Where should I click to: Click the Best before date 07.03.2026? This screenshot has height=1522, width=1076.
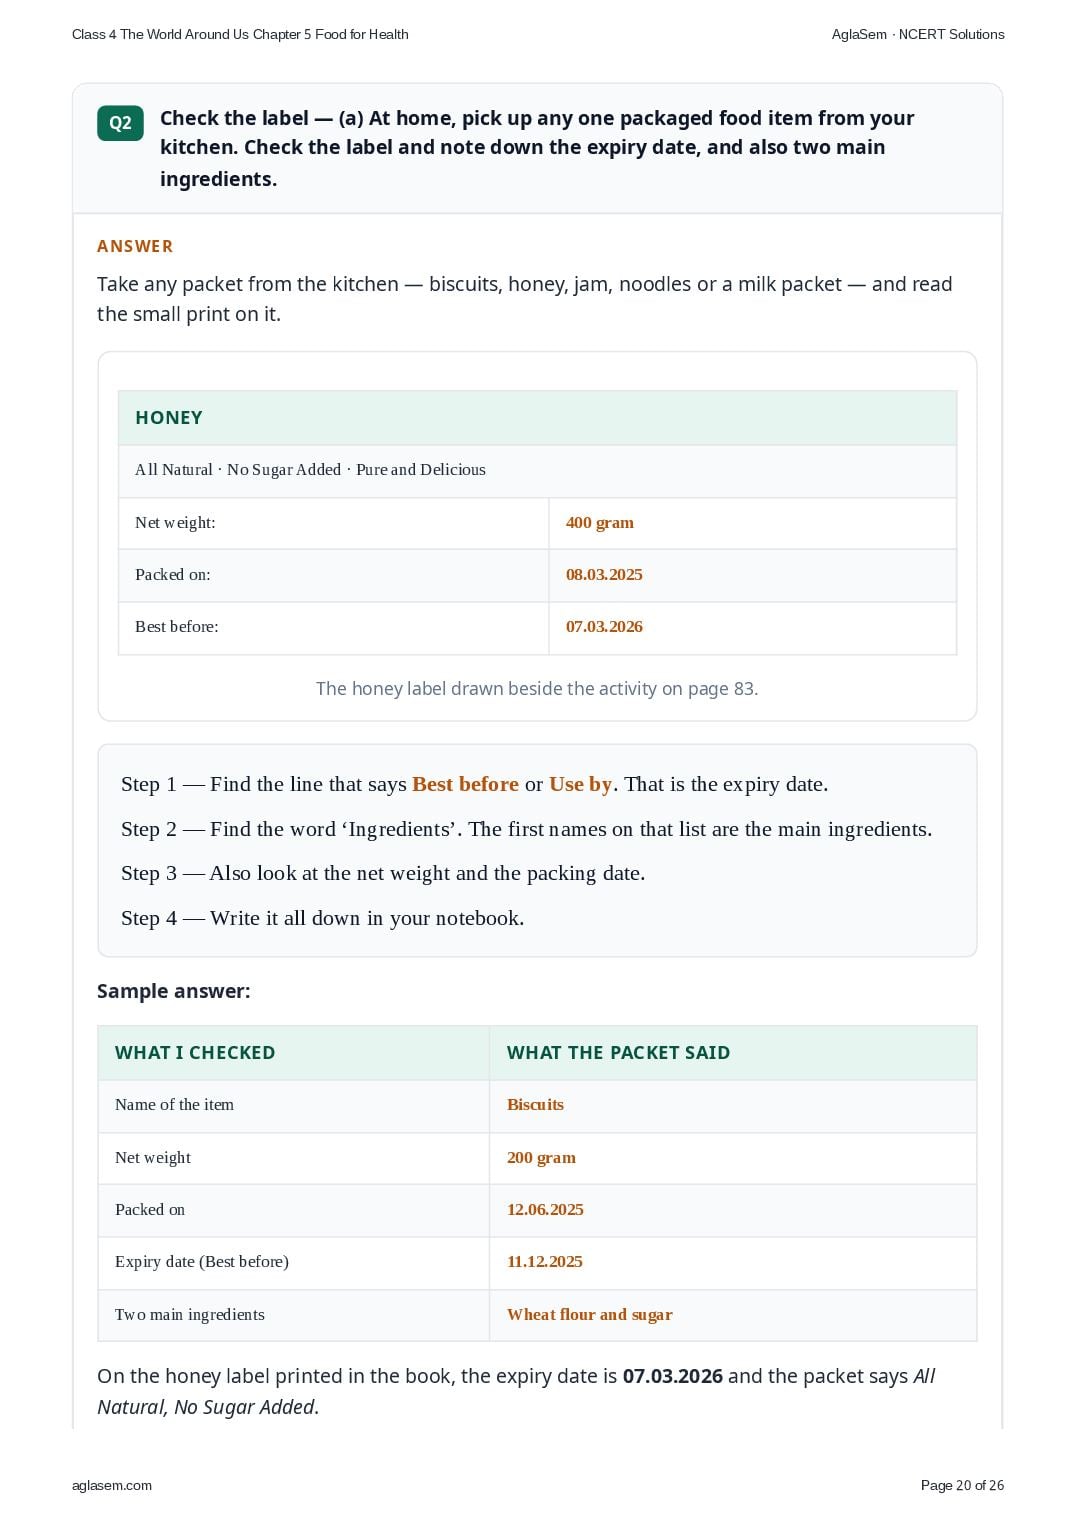[604, 627]
